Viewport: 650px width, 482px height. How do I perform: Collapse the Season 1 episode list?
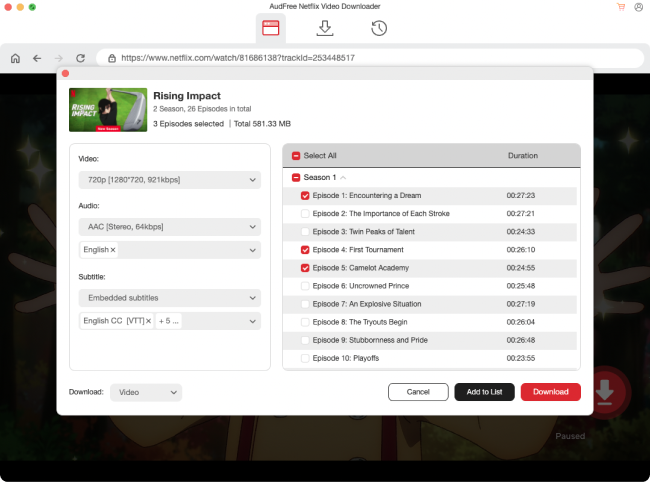click(343, 177)
